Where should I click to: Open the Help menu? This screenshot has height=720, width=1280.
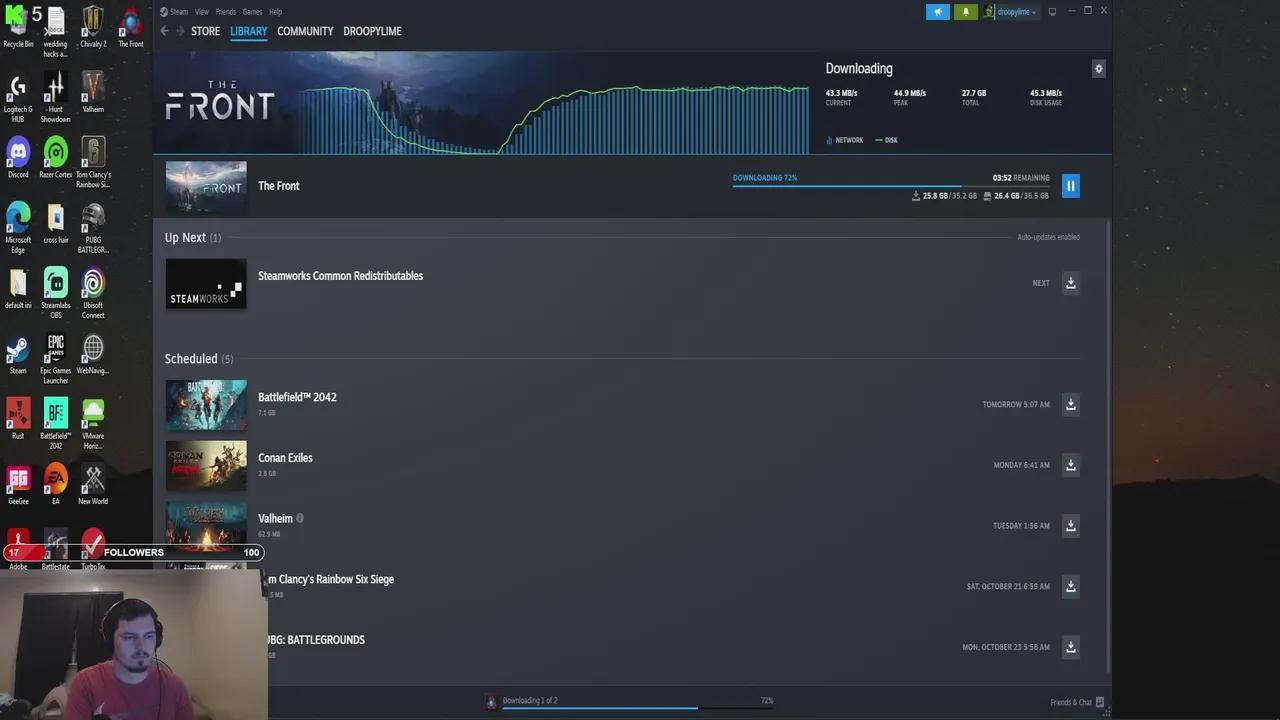[x=276, y=12]
